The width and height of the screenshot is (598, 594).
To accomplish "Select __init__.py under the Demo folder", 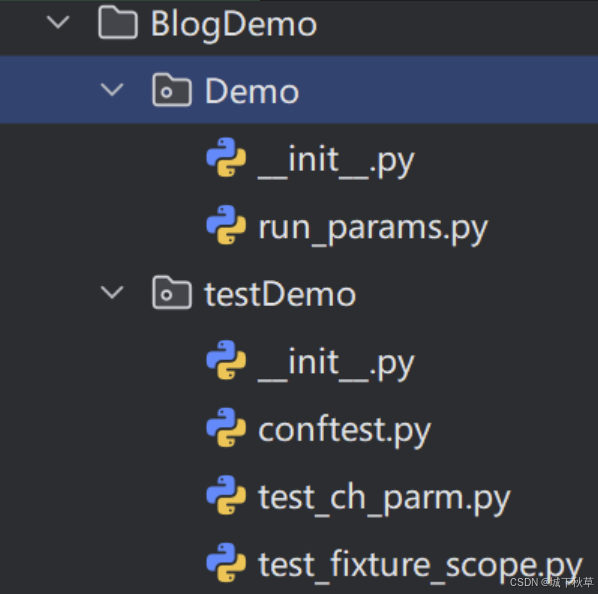I will 336,162.
